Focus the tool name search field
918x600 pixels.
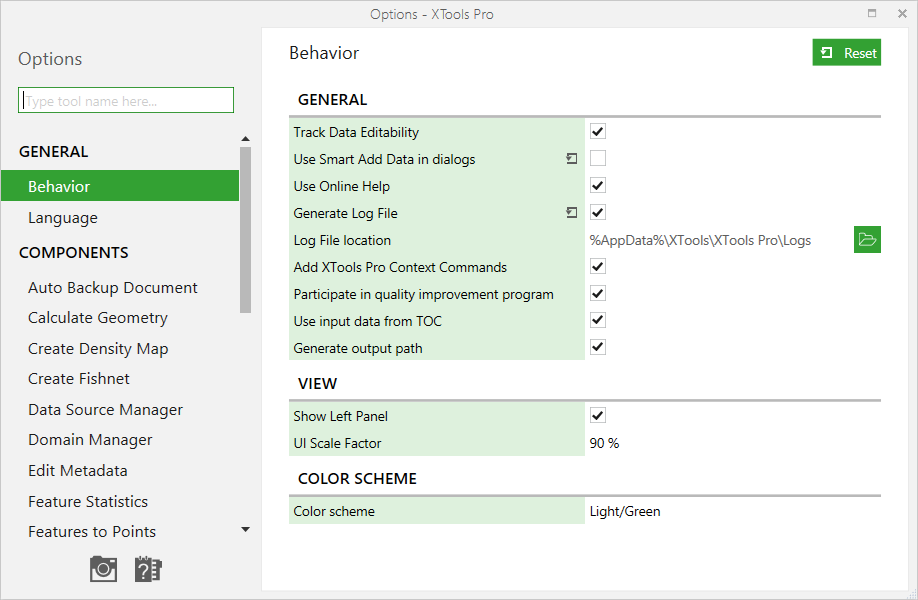coord(126,100)
